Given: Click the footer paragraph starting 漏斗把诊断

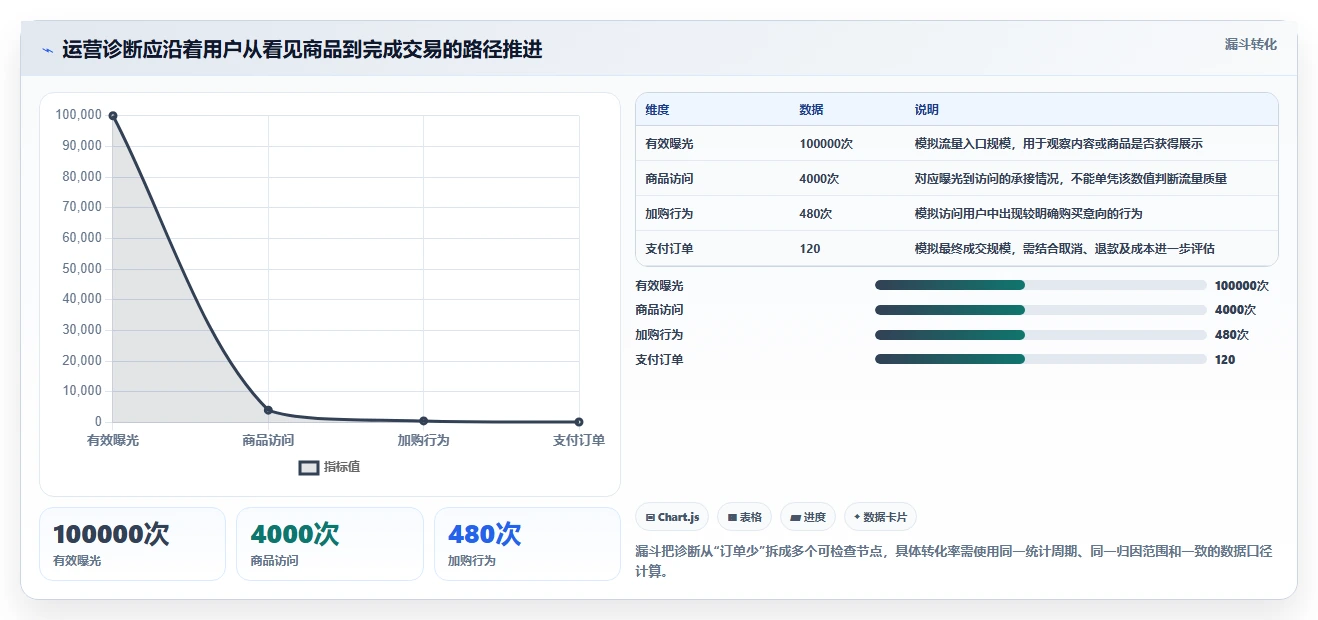Looking at the screenshot, I should (953, 562).
